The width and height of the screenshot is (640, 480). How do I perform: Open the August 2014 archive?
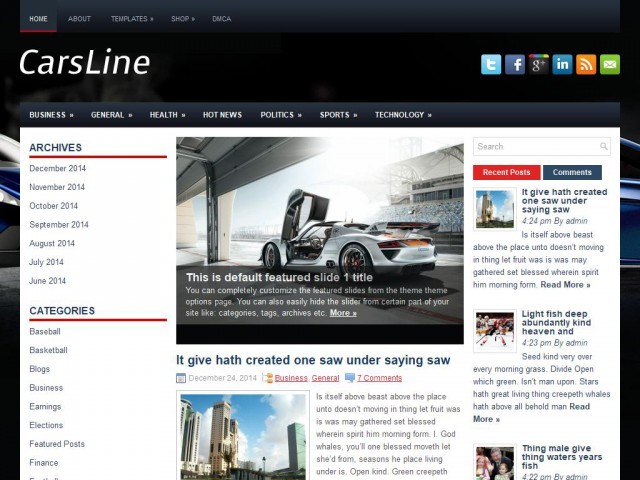(x=52, y=243)
